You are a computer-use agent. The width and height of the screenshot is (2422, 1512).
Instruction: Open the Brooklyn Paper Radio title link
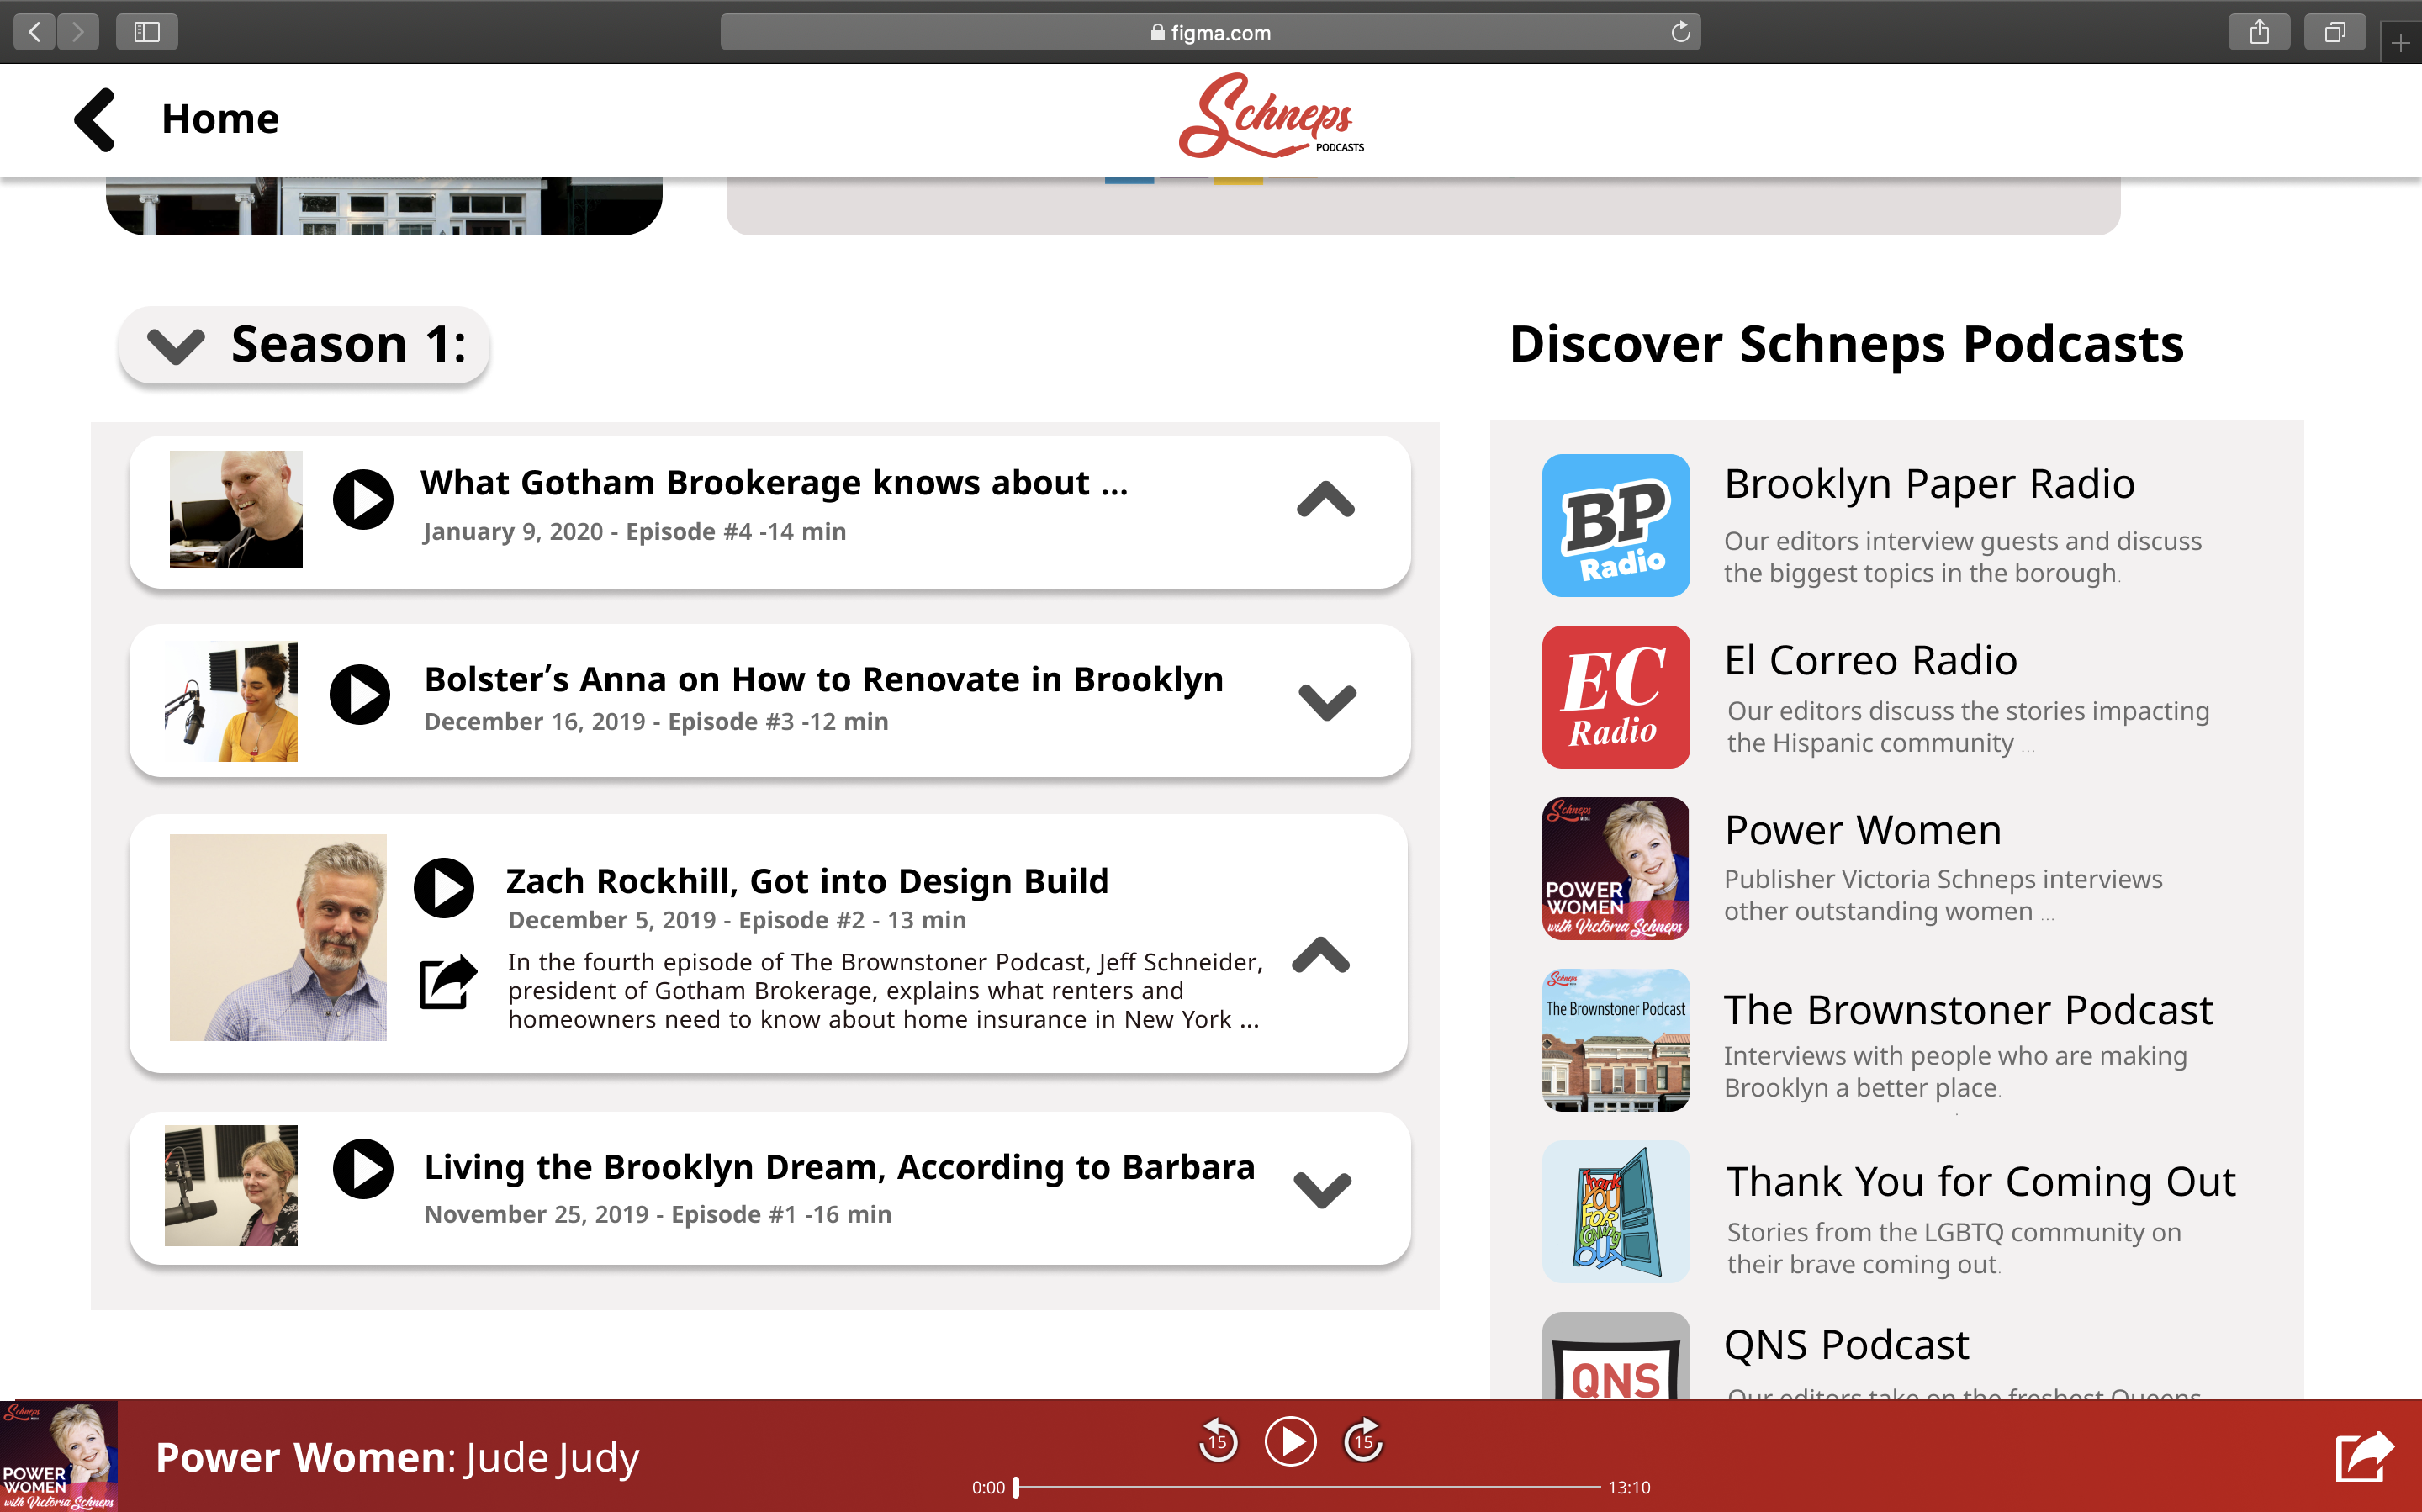(x=1929, y=484)
